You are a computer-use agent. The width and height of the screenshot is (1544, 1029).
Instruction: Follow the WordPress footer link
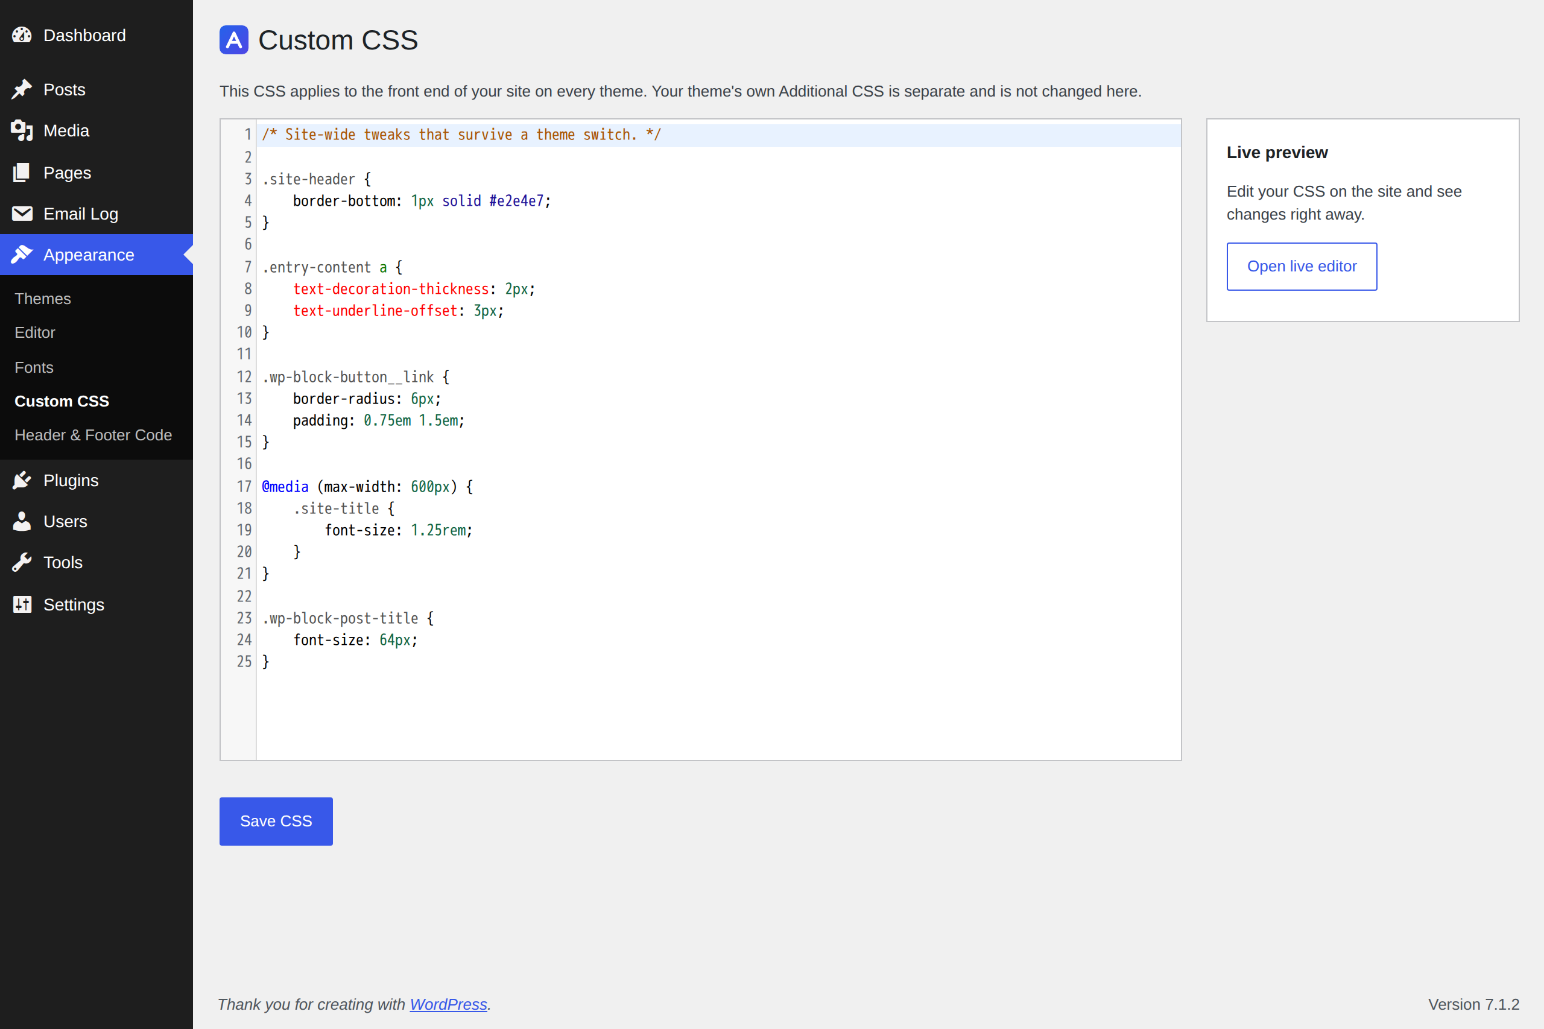point(449,1005)
